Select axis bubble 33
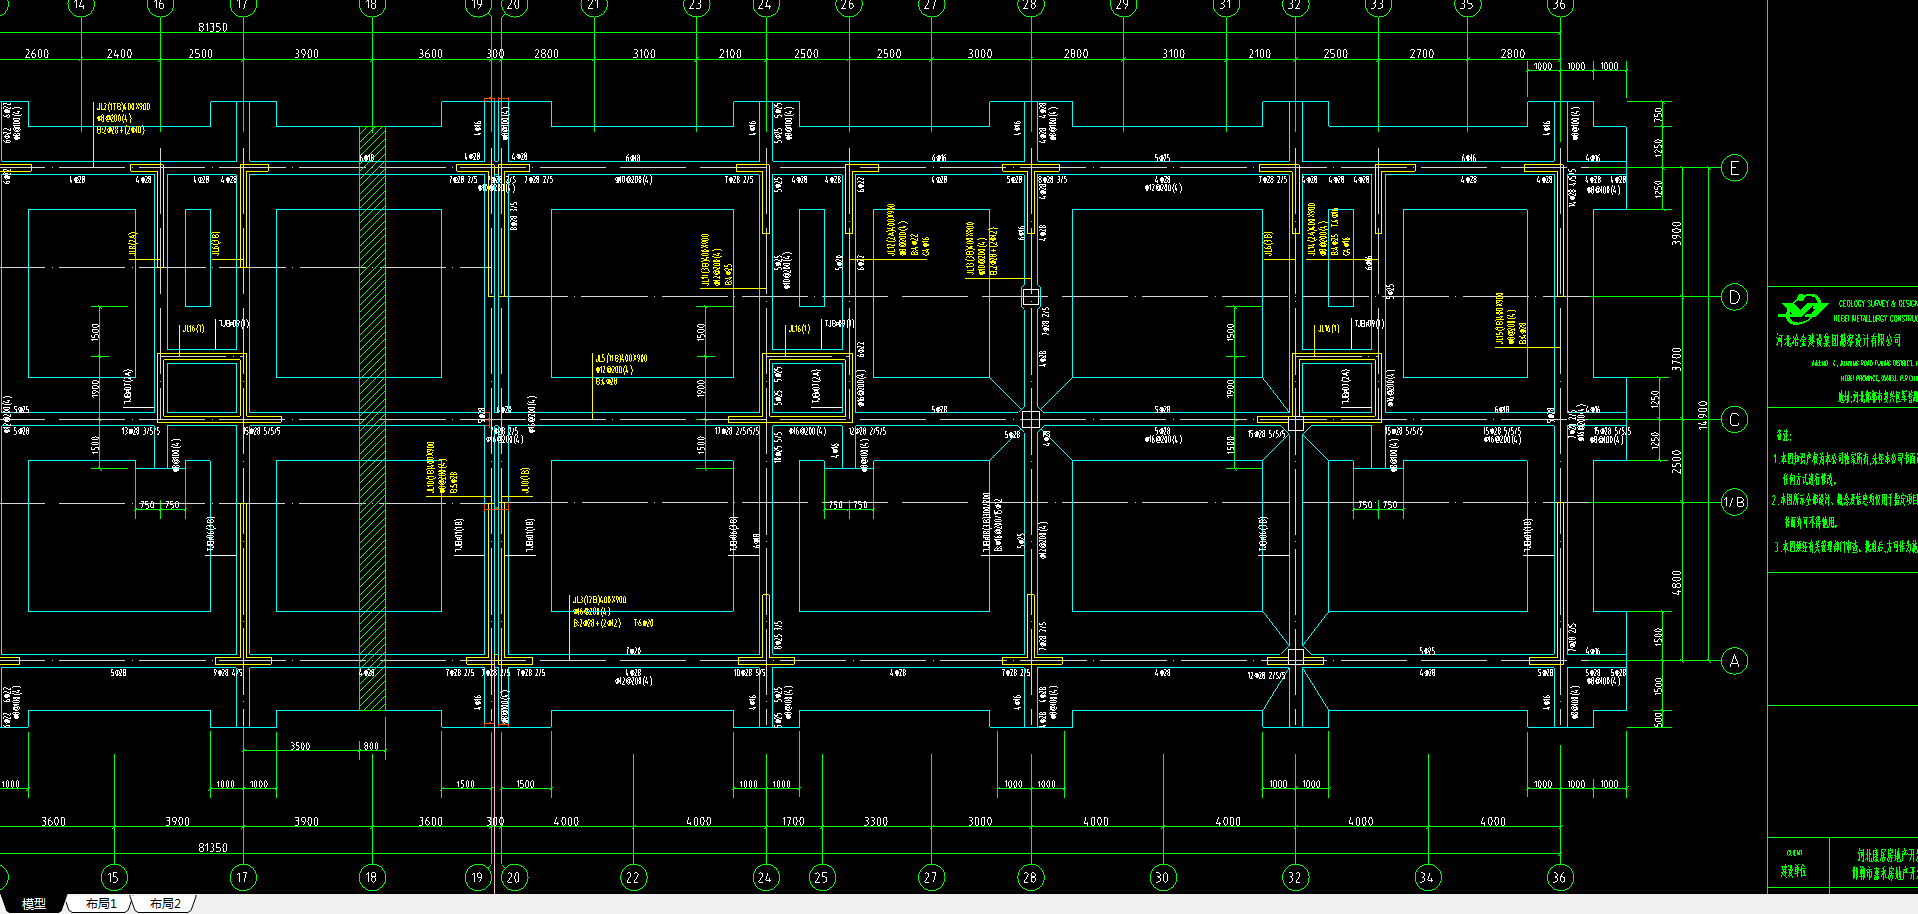 pos(1377,5)
